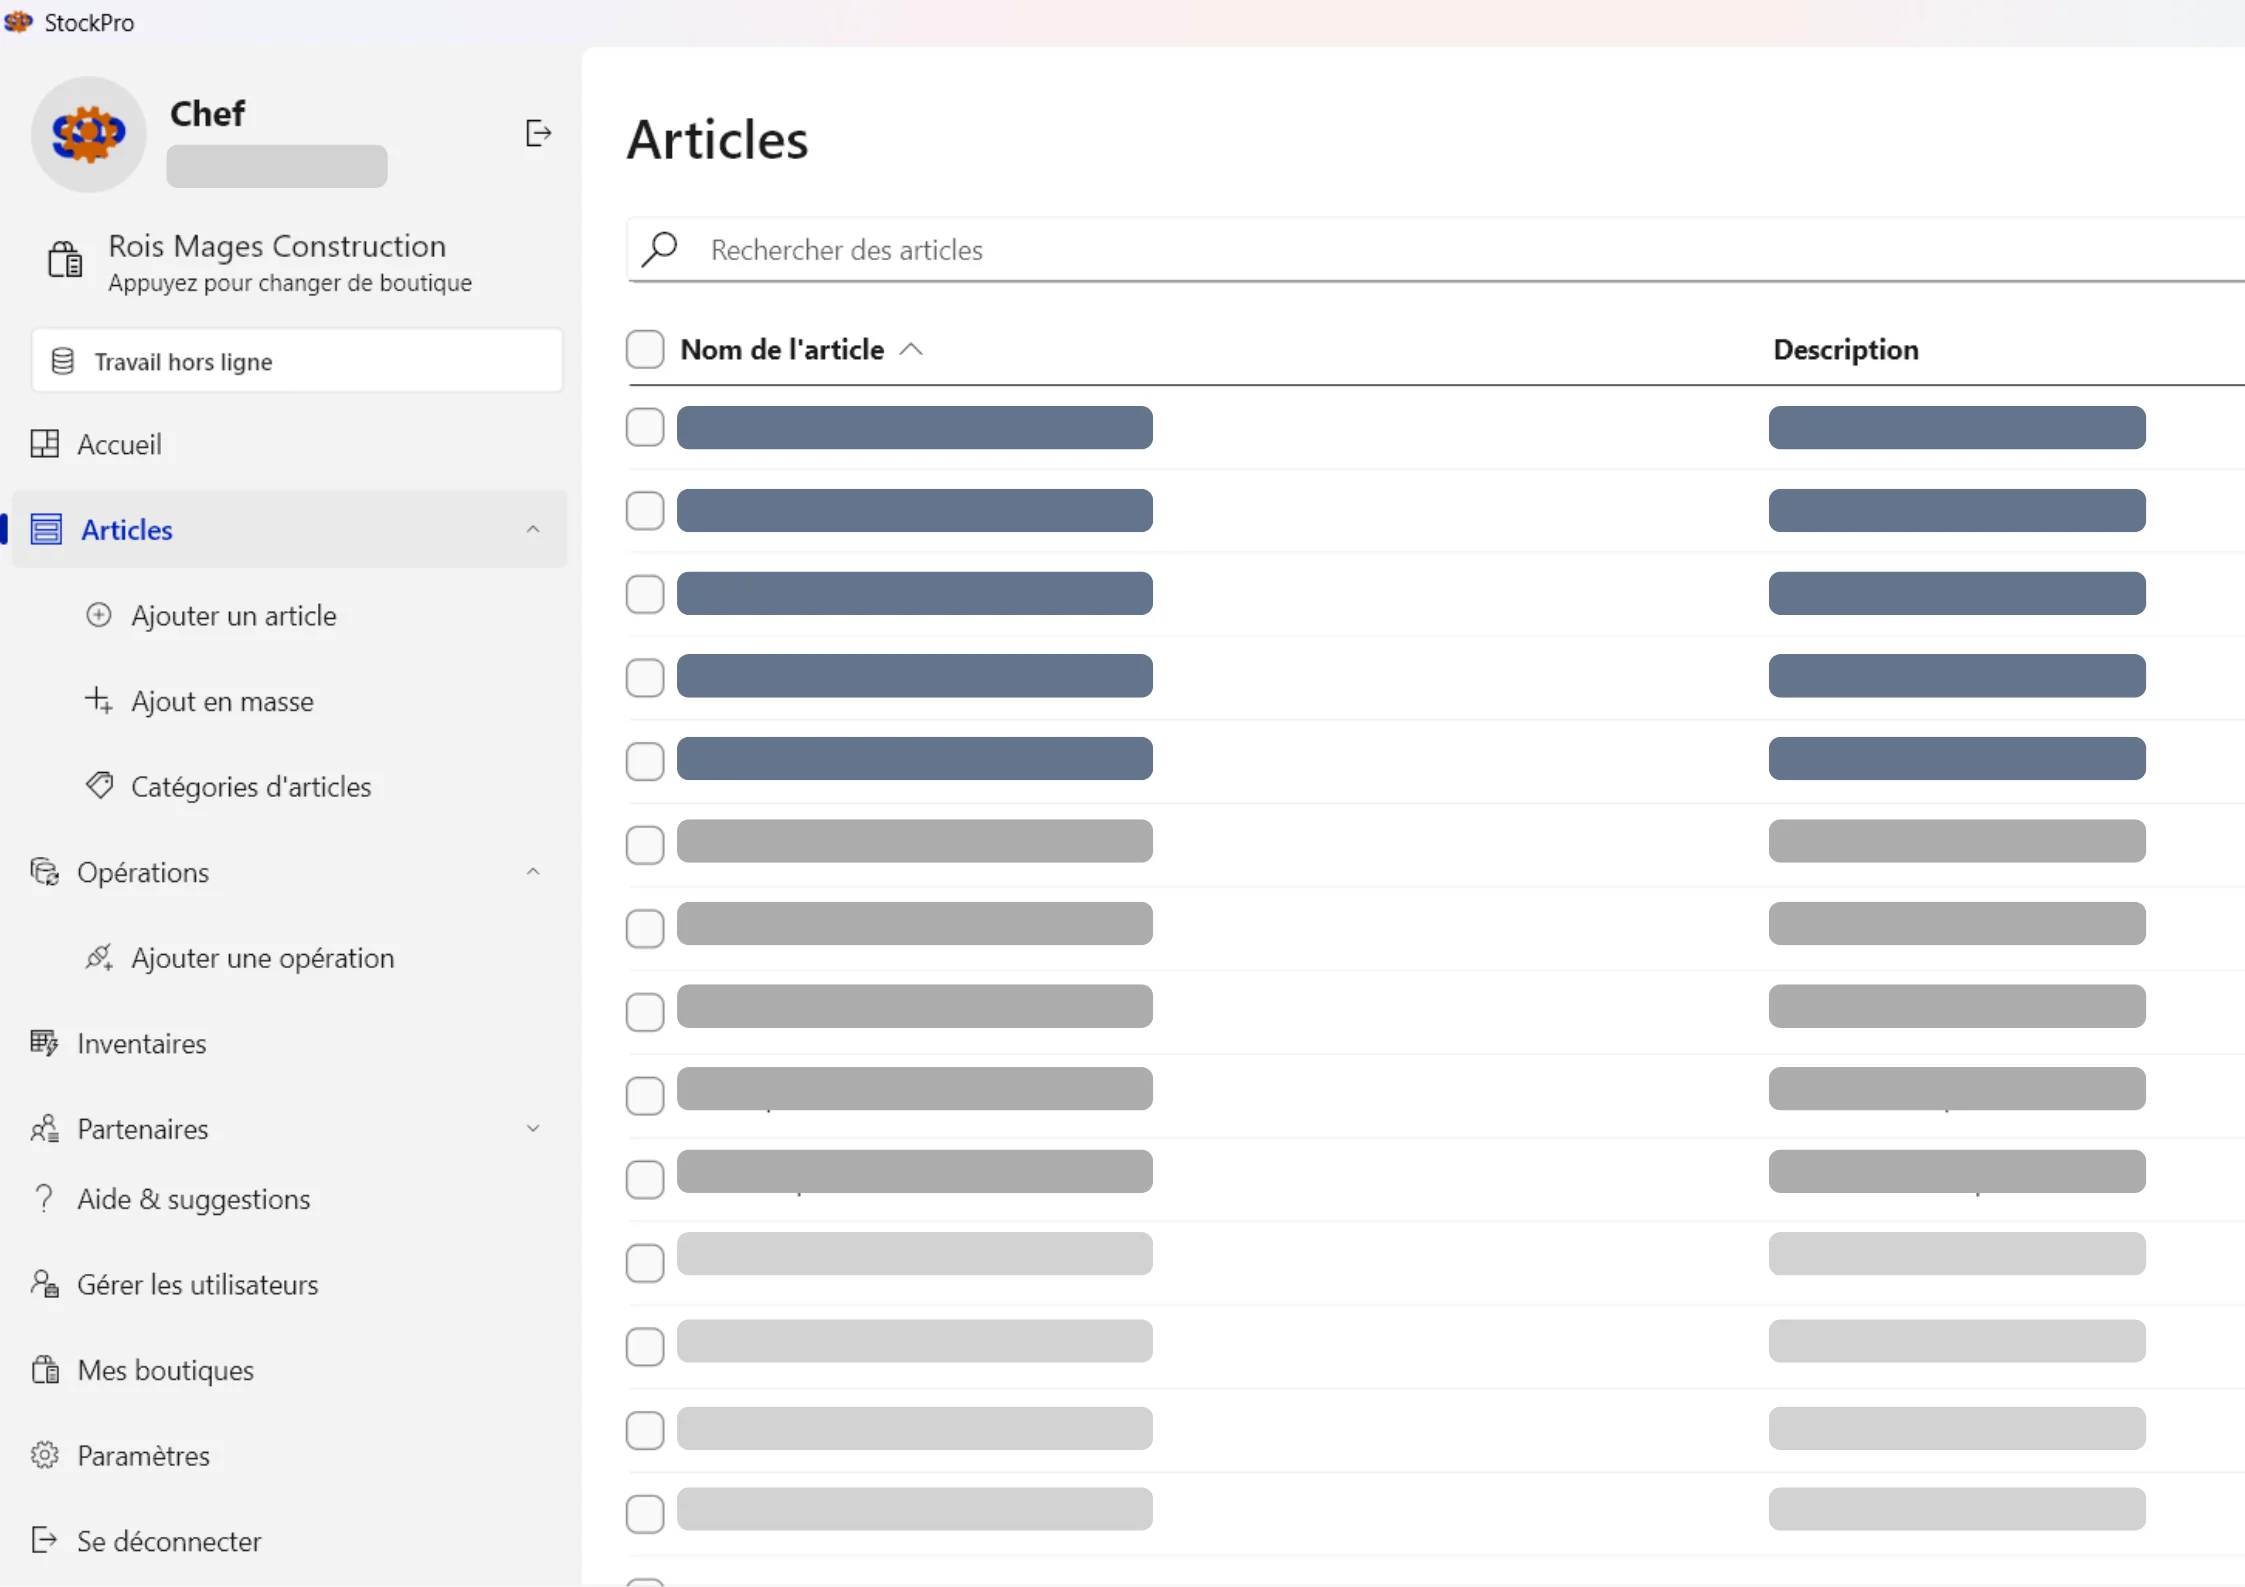This screenshot has height=1587, width=2245.
Task: Tick the sixth article row checkbox
Action: coord(645,844)
